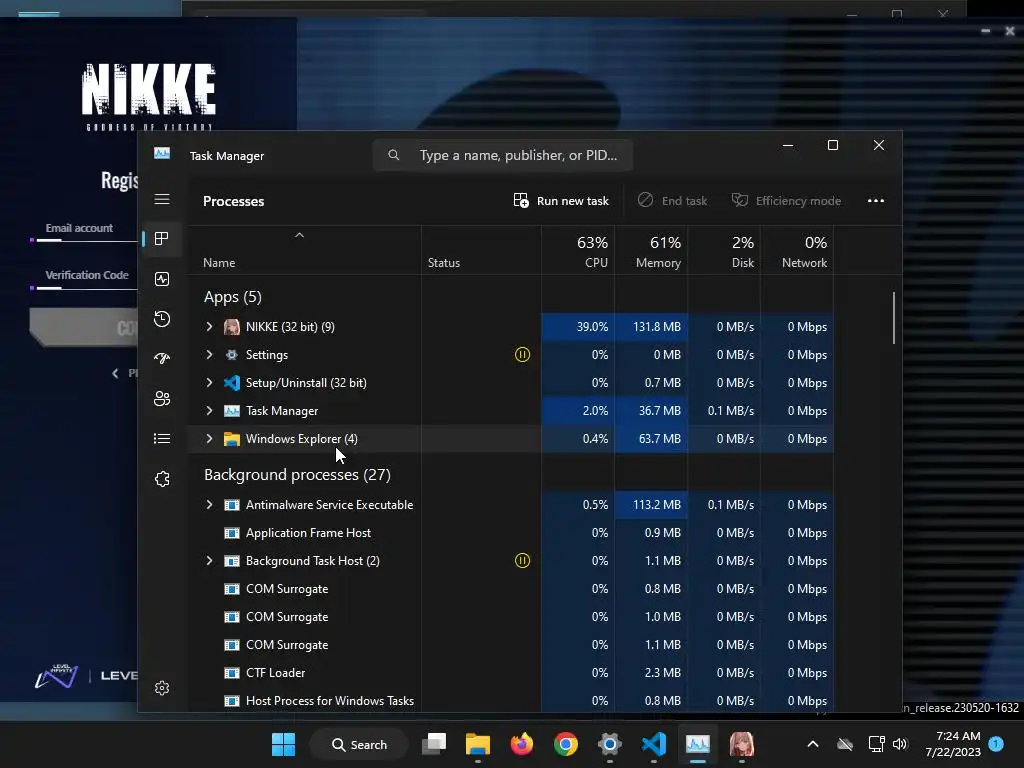1024x768 pixels.
Task: Click the Task Manager search input field
Action: [x=503, y=155]
